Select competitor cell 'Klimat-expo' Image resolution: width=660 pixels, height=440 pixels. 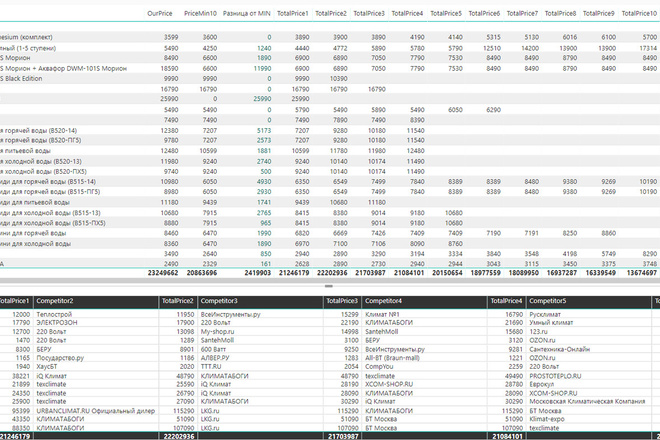click(546, 419)
